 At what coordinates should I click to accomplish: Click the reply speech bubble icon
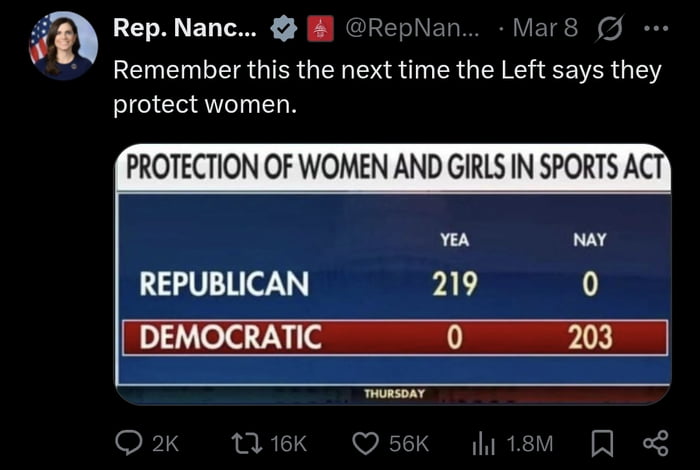tap(129, 442)
